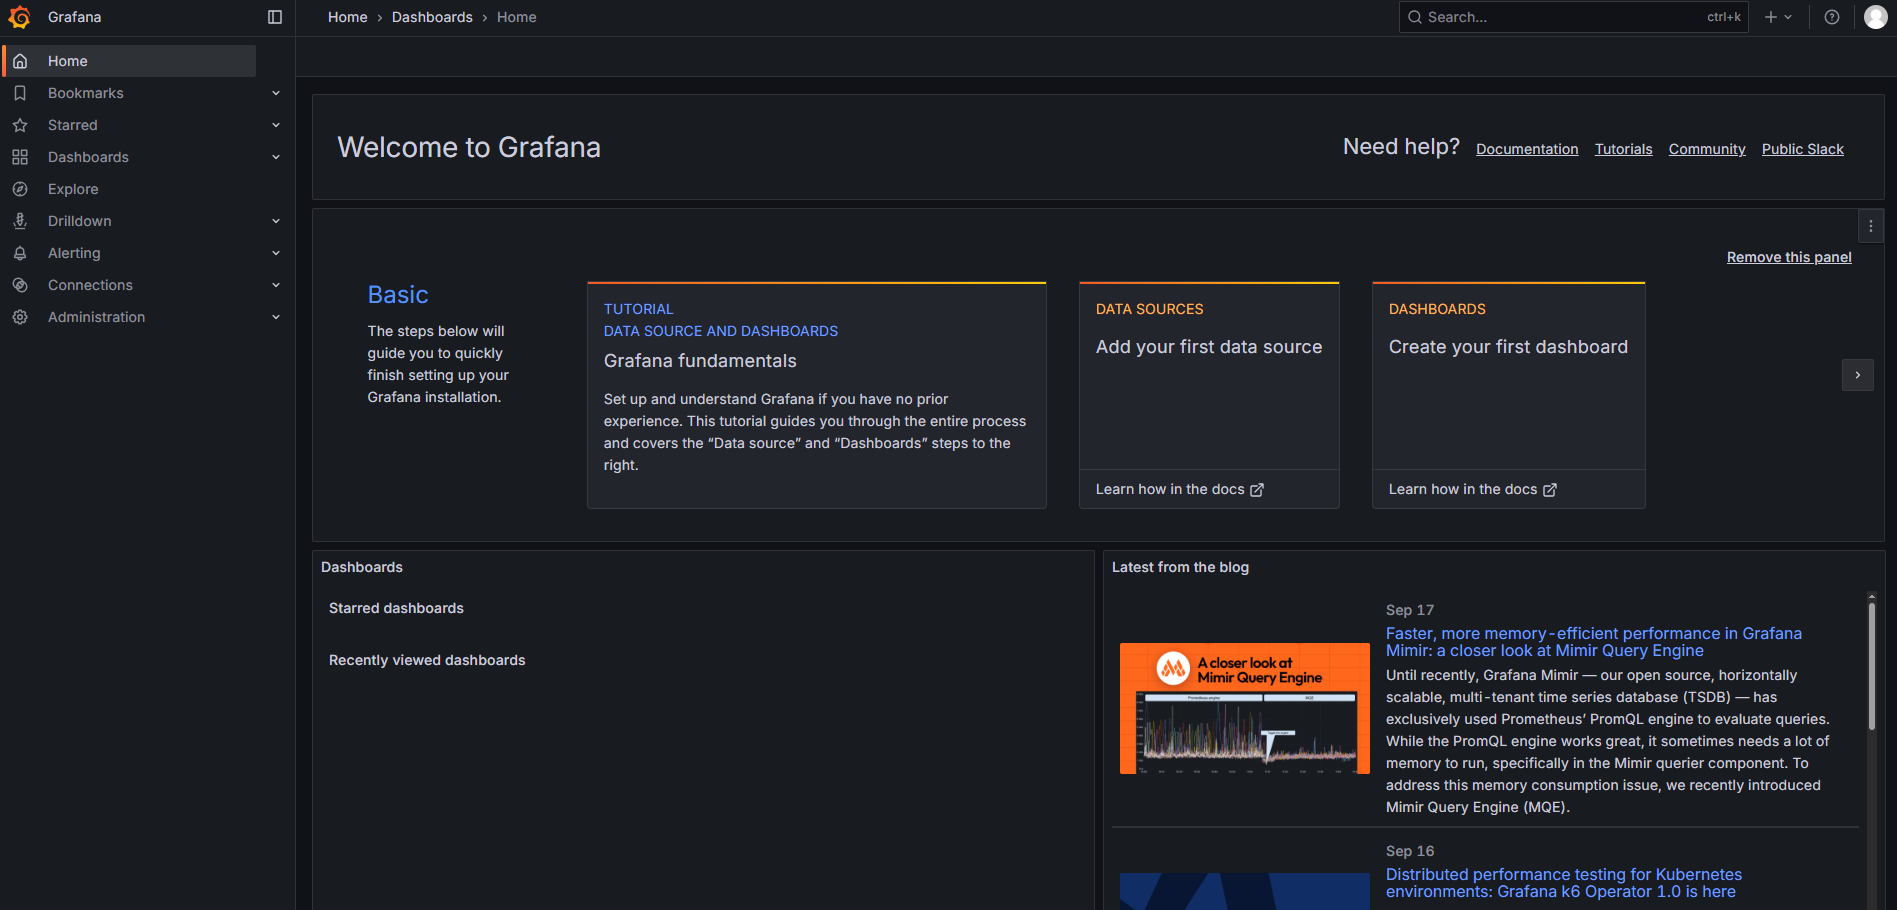
Task: Open the Documentation link
Action: [1527, 149]
